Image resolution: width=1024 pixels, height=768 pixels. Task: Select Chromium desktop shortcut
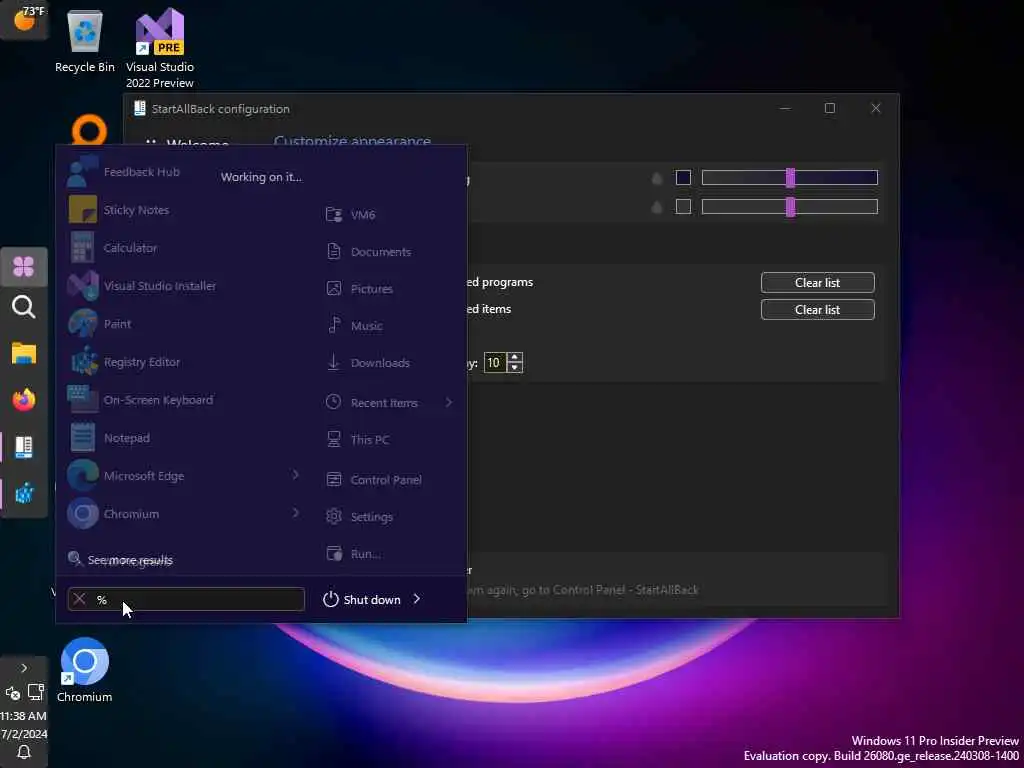pos(84,670)
